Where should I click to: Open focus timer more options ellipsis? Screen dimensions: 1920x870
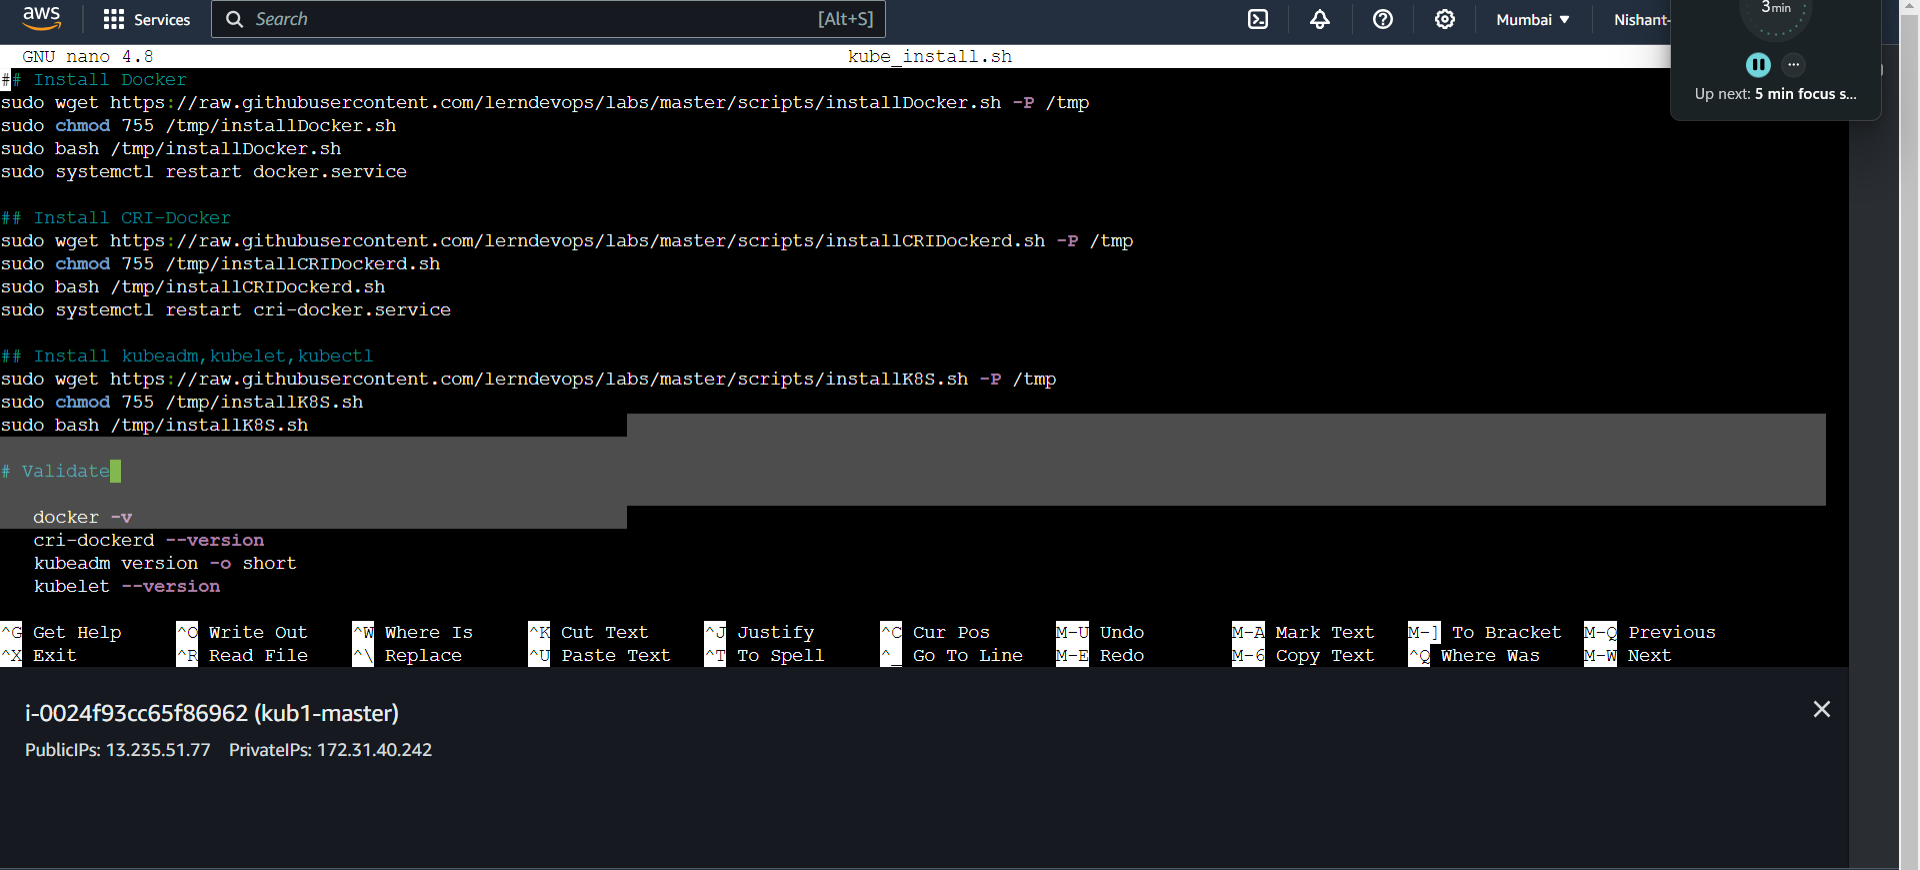click(1794, 65)
